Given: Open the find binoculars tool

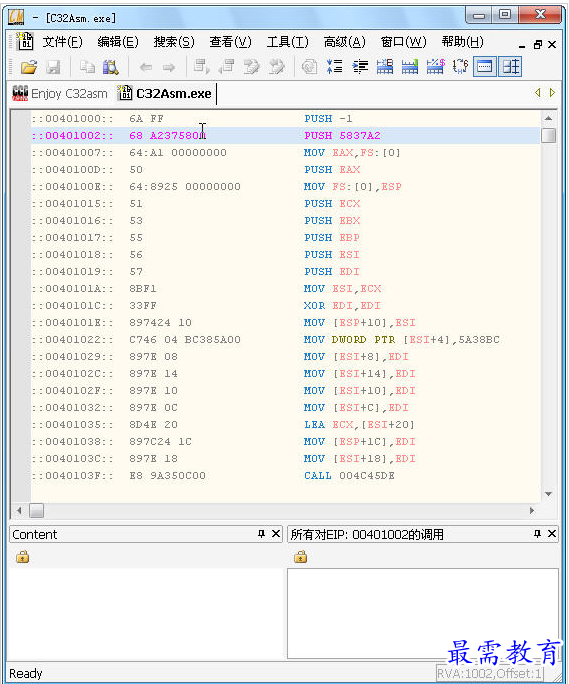Looking at the screenshot, I should click(x=111, y=67).
